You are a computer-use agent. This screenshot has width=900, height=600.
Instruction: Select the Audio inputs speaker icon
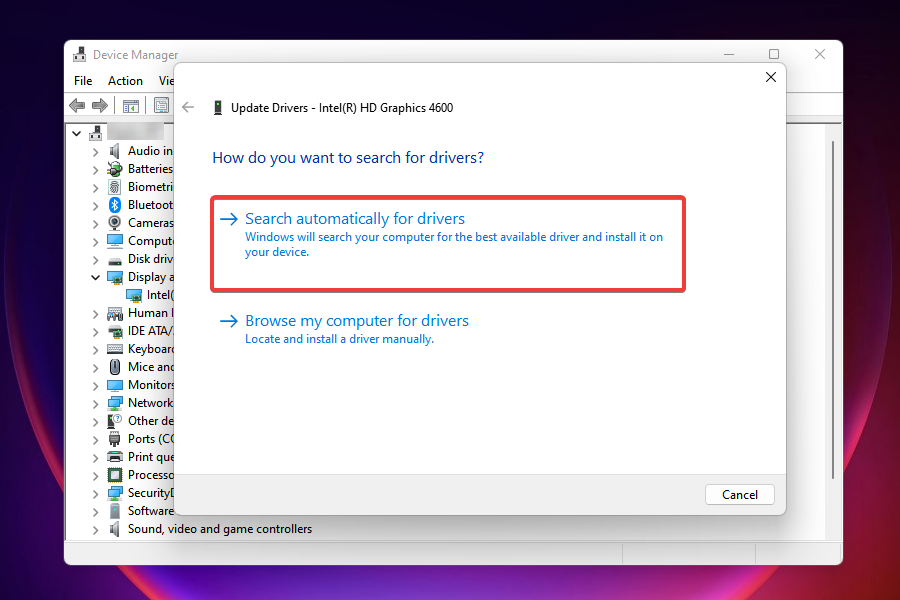tap(115, 151)
